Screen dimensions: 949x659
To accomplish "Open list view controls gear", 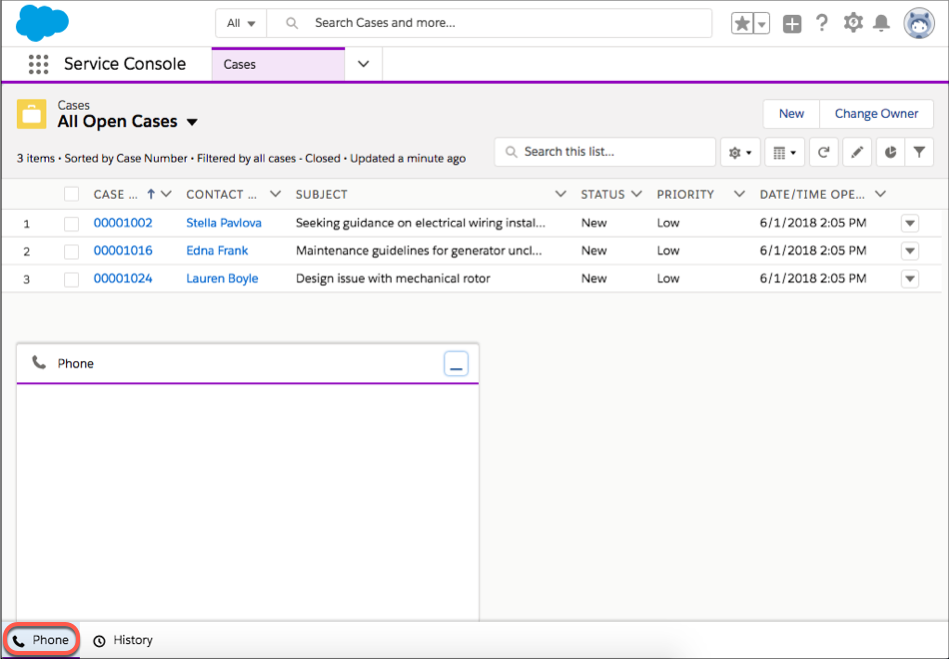I will (740, 152).
